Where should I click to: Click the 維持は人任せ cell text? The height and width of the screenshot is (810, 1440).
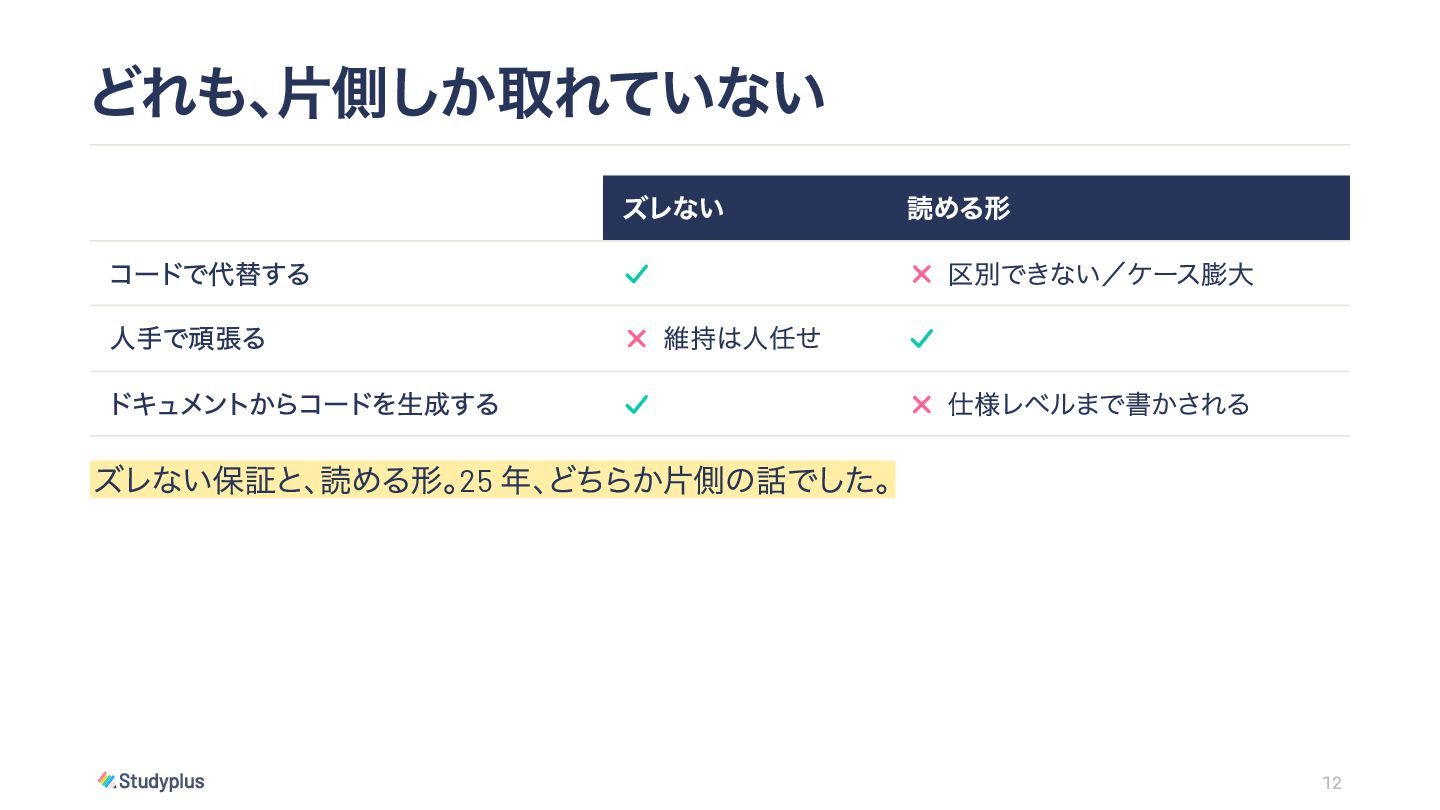742,339
